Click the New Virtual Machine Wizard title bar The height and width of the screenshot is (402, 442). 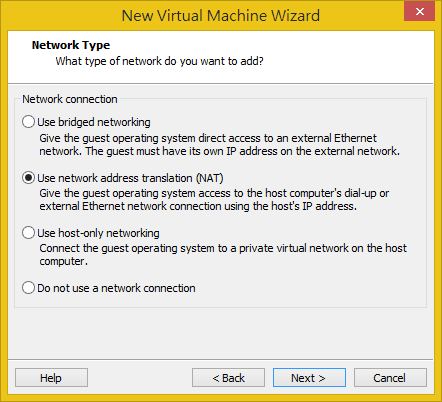[x=221, y=16]
